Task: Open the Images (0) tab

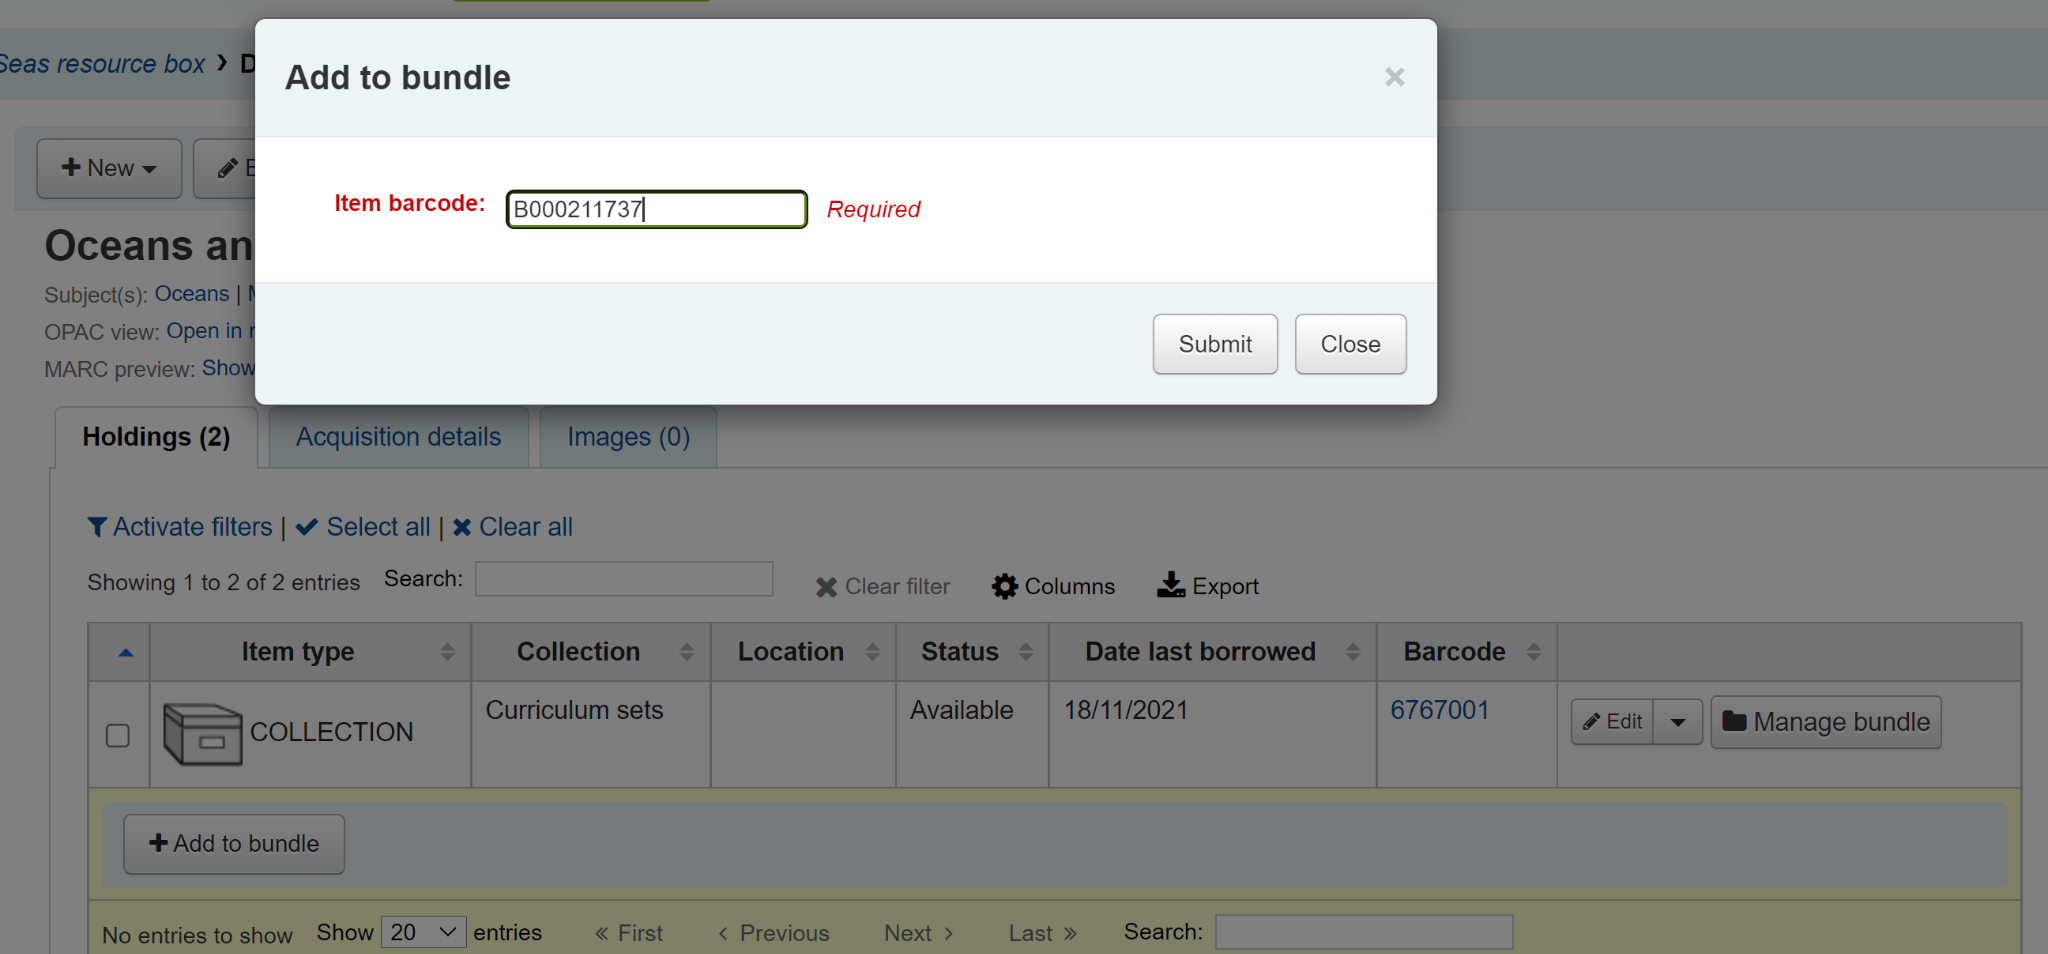Action: click(x=627, y=437)
